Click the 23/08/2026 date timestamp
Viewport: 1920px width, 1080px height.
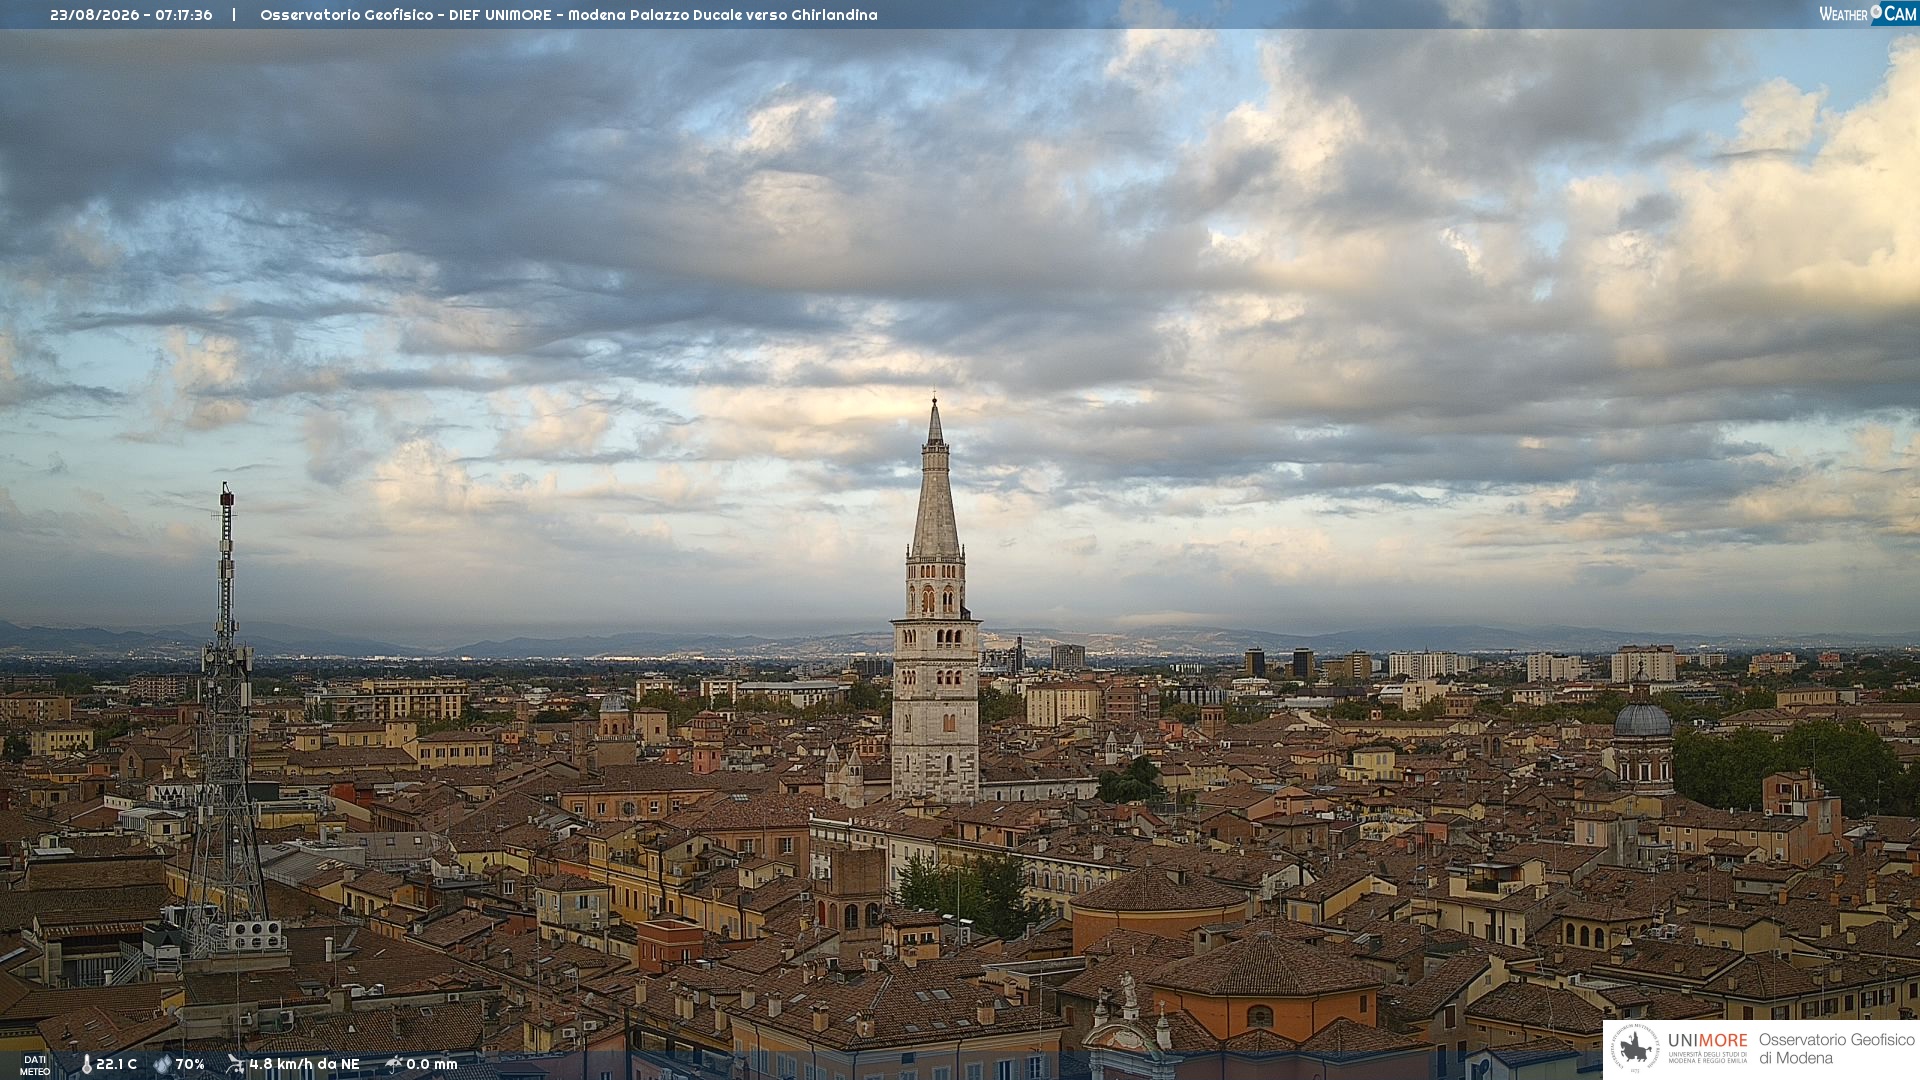click(95, 15)
